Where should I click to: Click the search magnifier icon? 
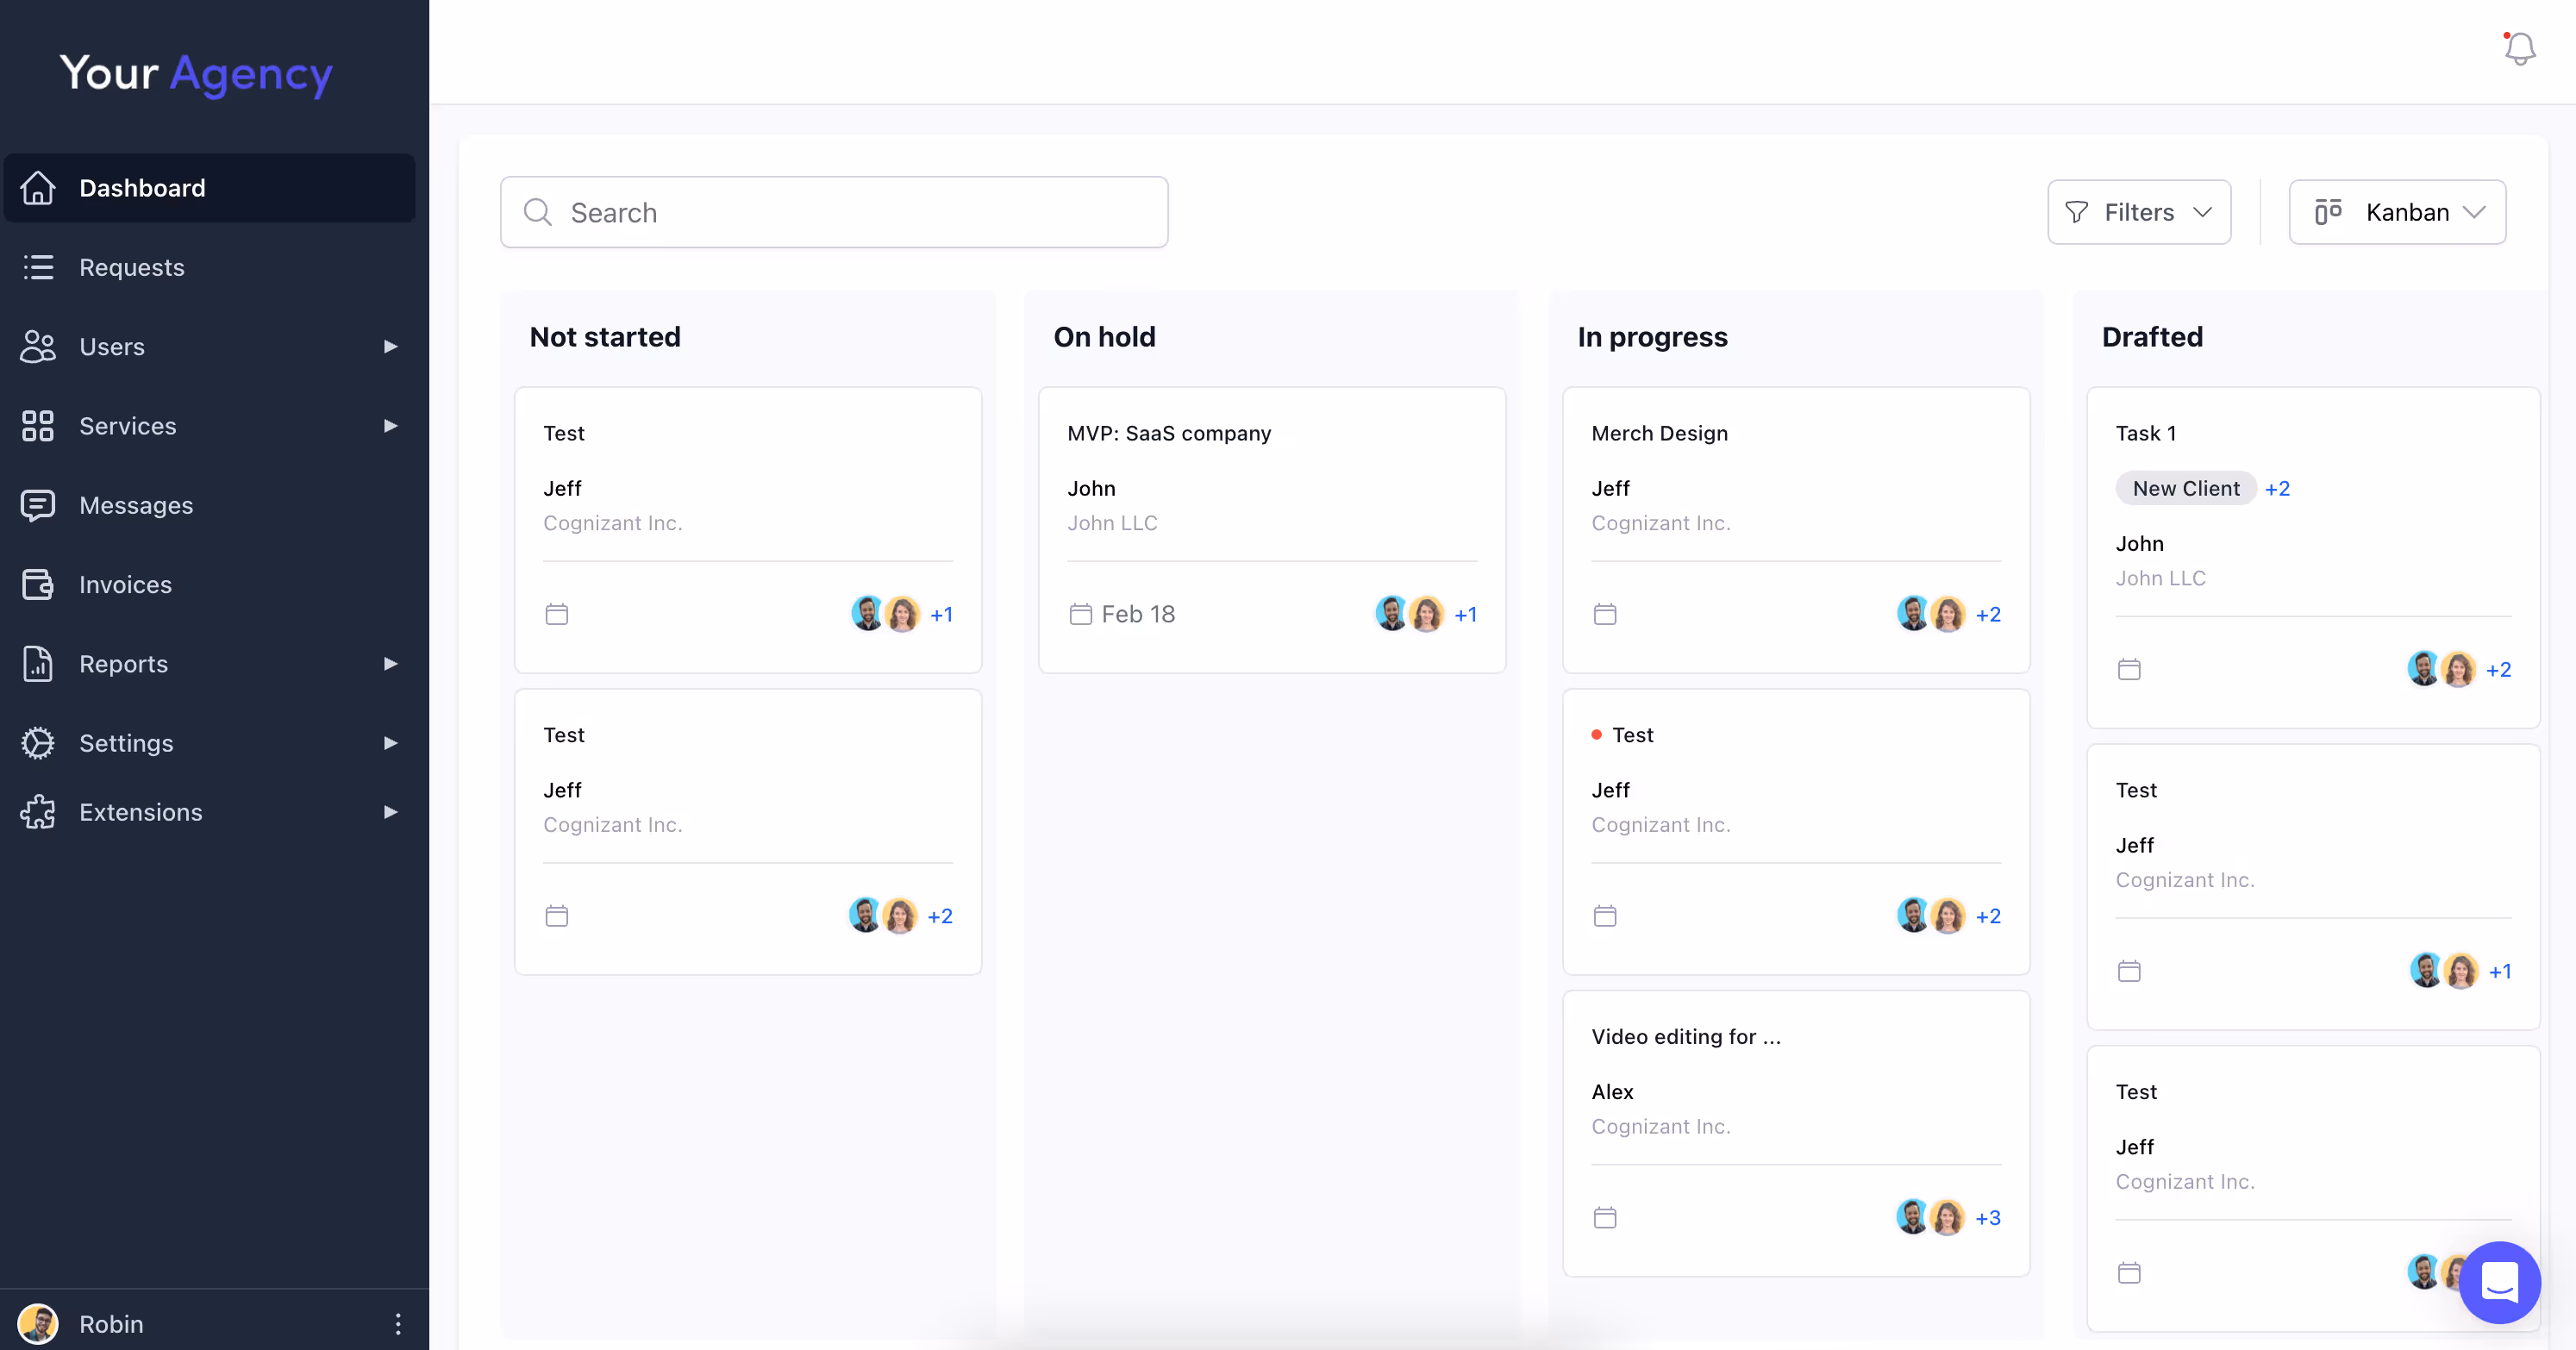[x=538, y=212]
